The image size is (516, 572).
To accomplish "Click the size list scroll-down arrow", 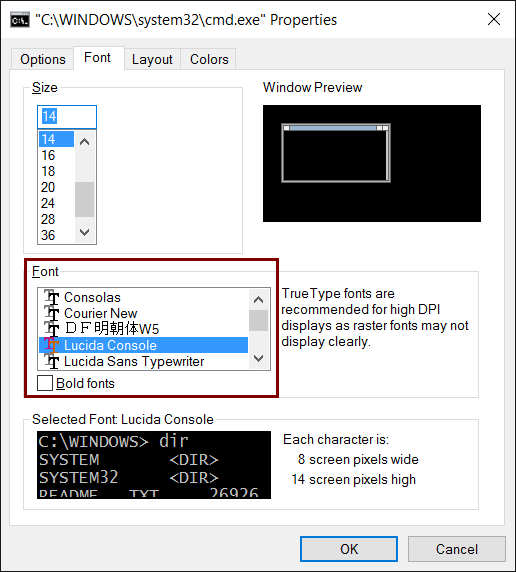I will pos(85,232).
